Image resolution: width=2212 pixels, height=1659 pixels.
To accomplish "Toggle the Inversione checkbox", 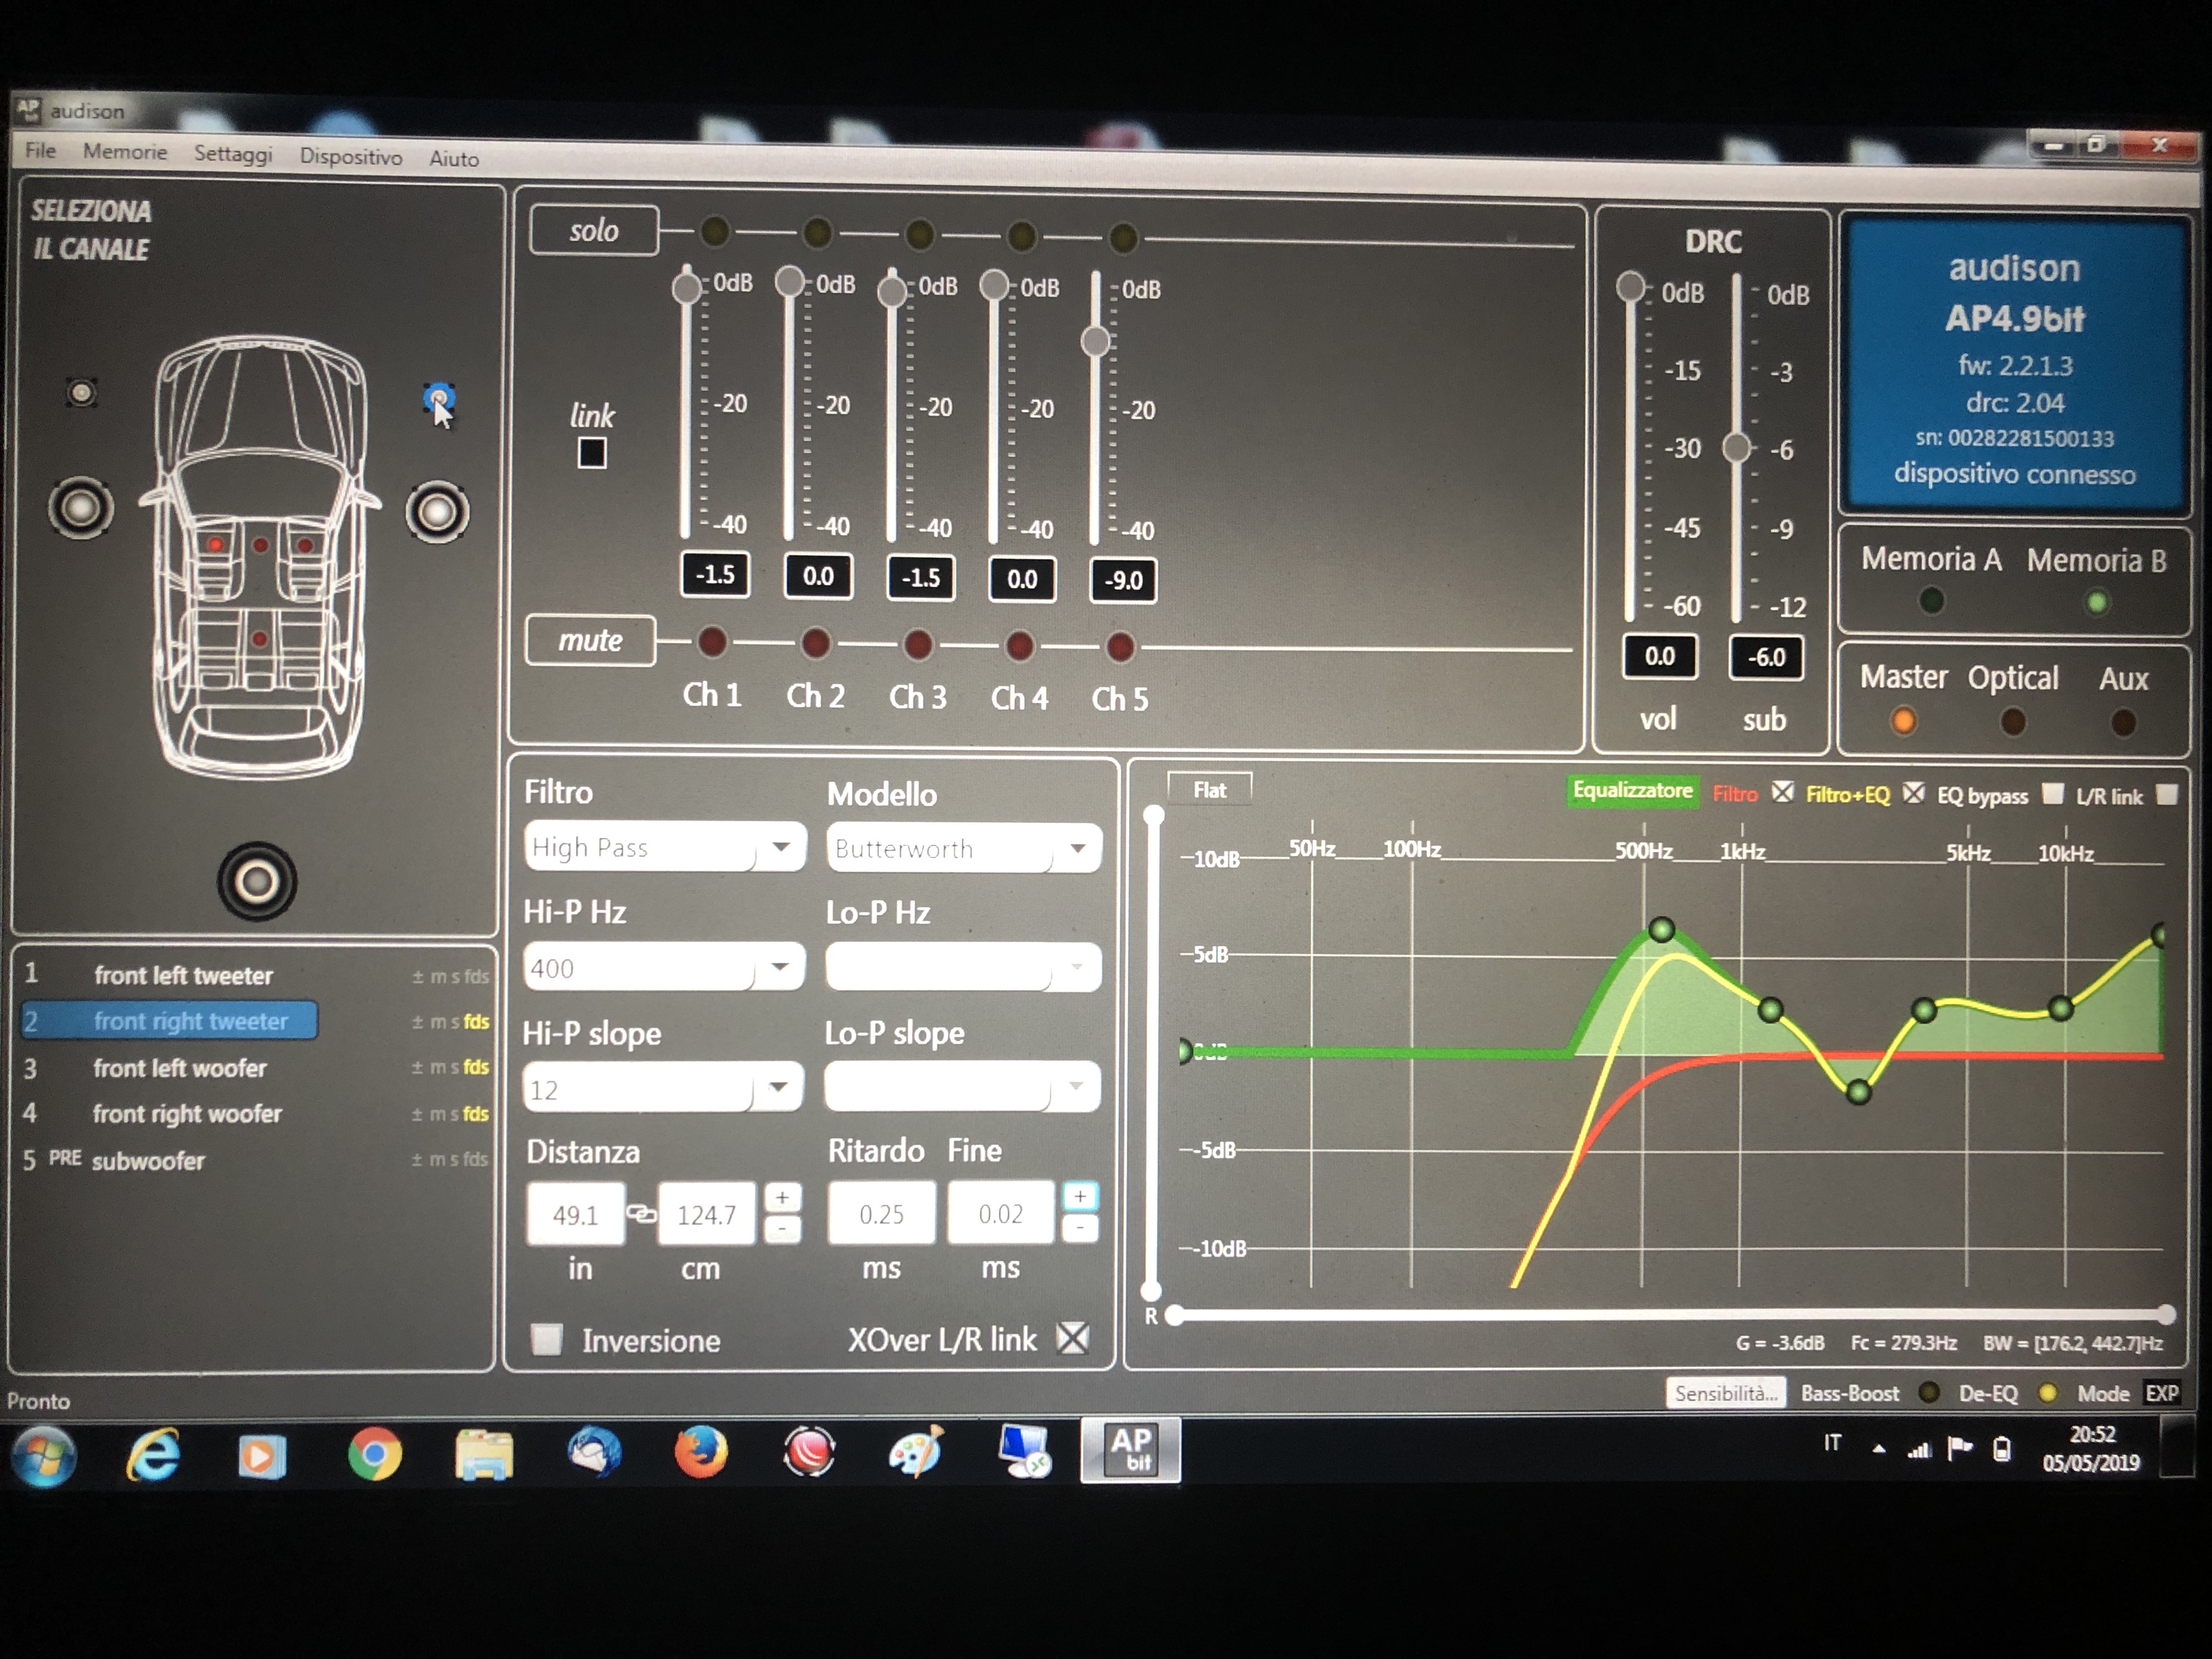I will pyautogui.click(x=547, y=1339).
